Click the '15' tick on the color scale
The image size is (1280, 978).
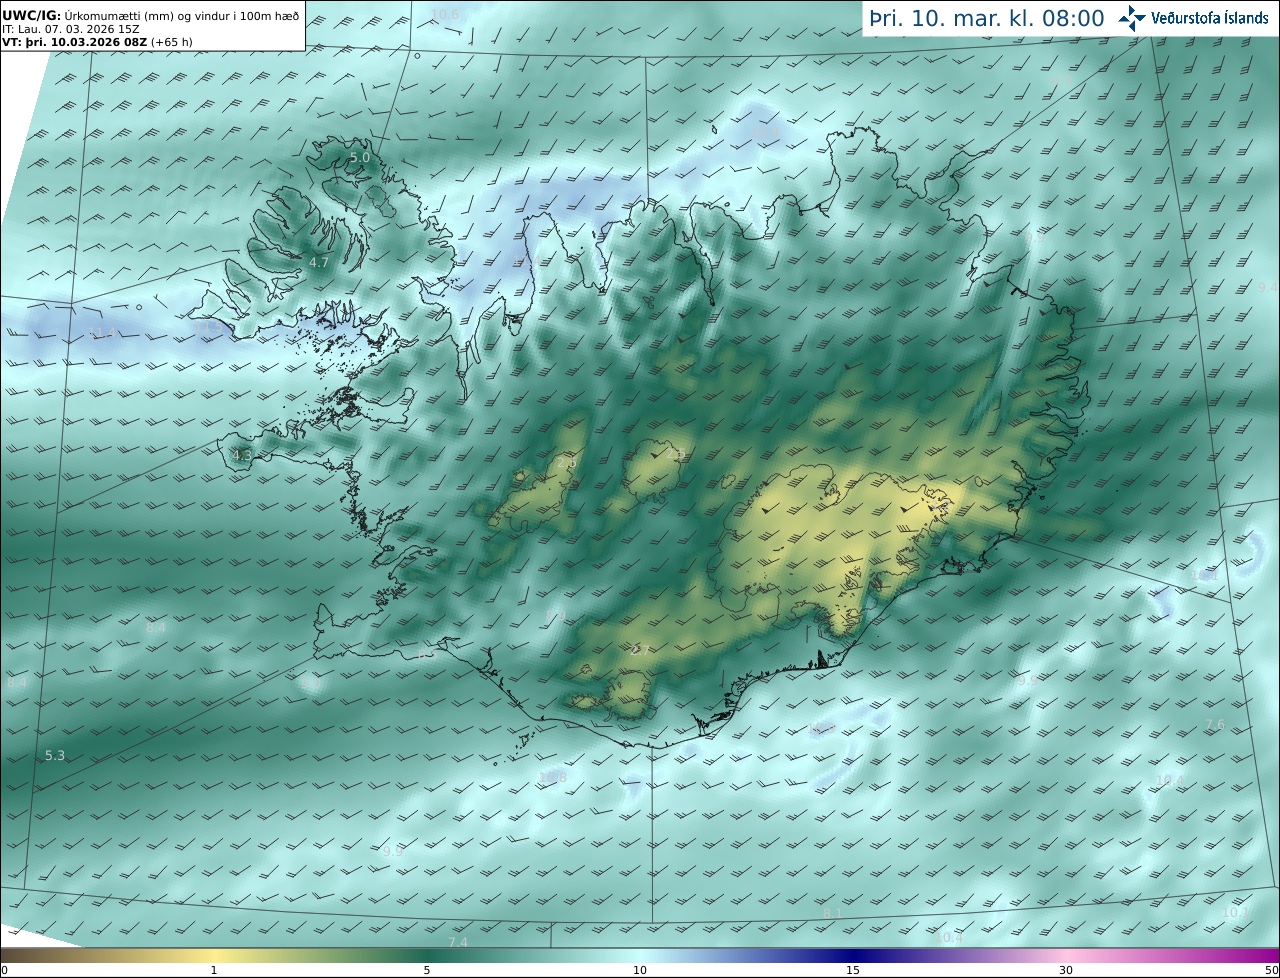coord(853,971)
